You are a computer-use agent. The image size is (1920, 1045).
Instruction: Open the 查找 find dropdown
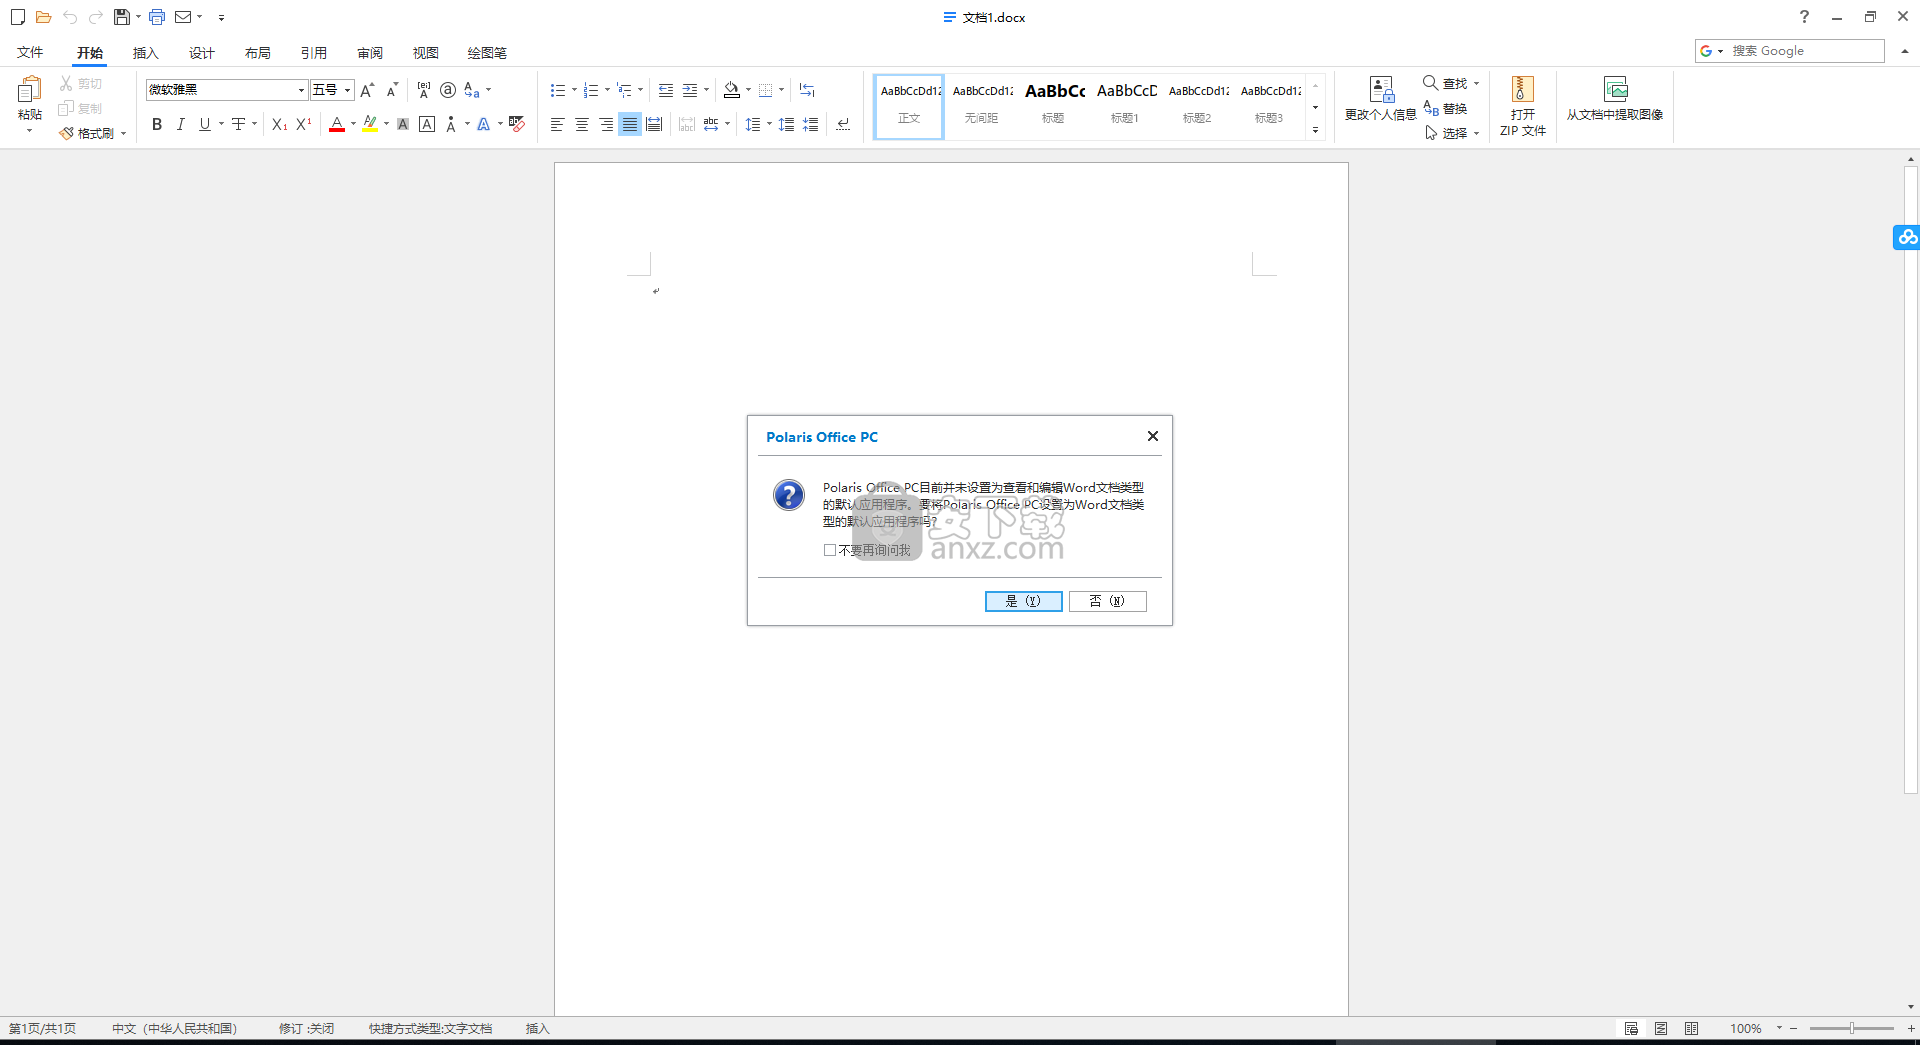(1477, 83)
